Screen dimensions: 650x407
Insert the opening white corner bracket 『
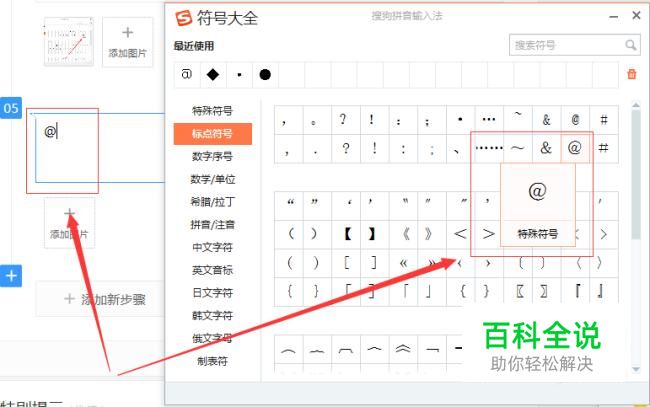click(575, 292)
